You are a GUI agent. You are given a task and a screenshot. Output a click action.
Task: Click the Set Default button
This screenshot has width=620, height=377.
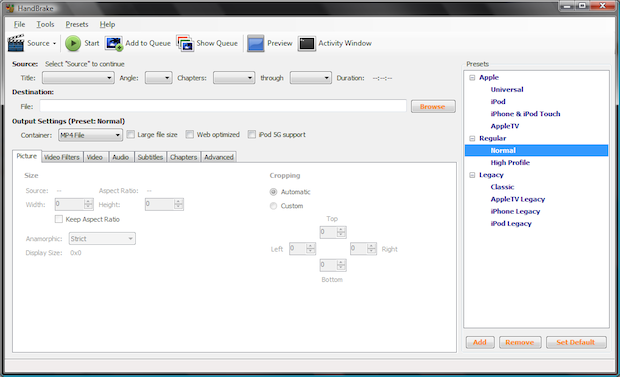[x=576, y=342]
